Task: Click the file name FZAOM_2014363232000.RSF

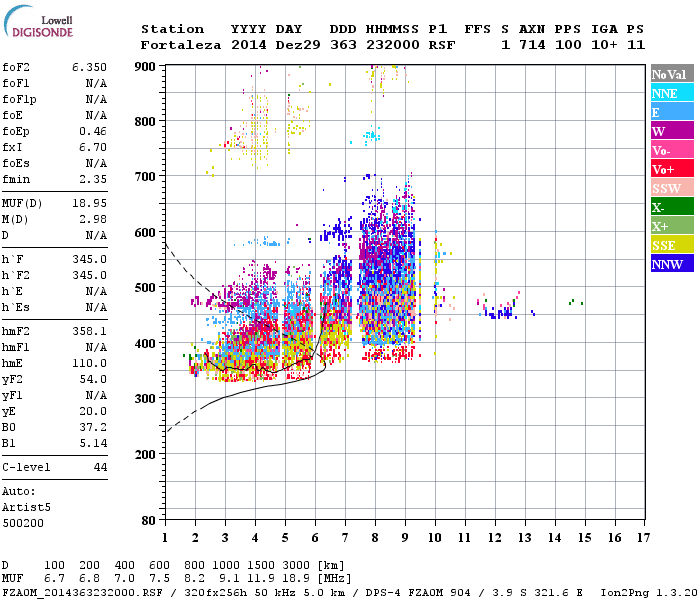Action: (x=83, y=593)
